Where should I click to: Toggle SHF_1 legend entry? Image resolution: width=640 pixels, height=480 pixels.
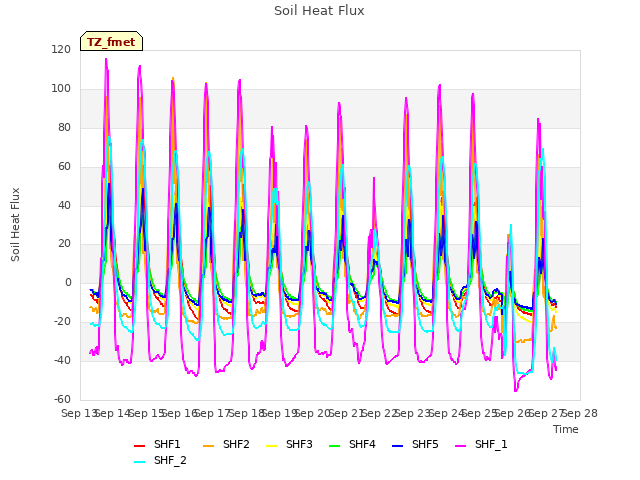click(481, 444)
